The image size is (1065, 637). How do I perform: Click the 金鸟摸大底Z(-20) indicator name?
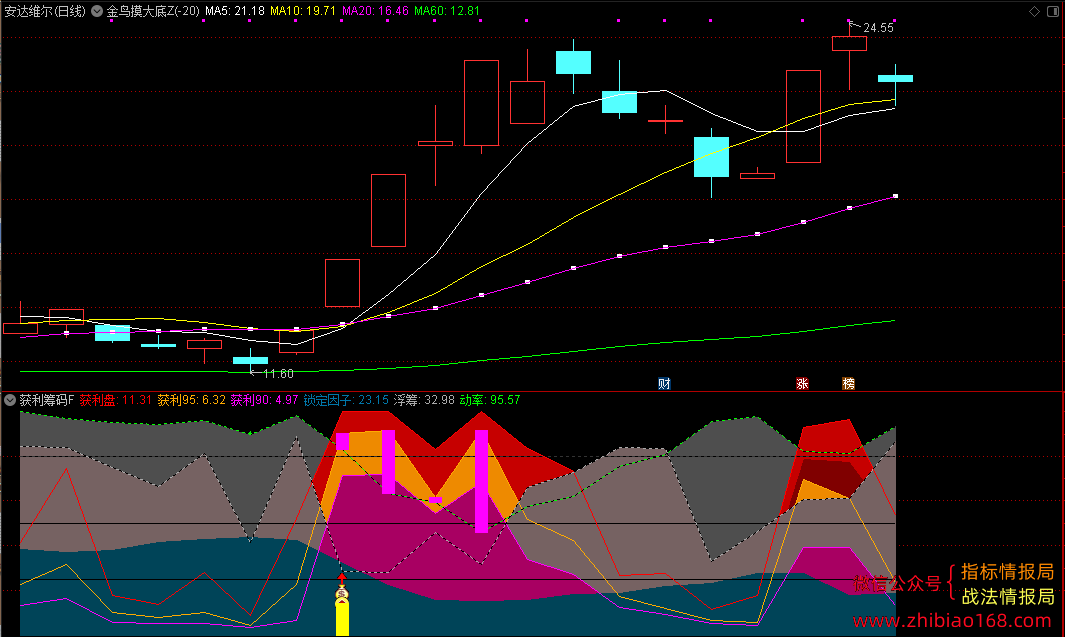tap(153, 11)
